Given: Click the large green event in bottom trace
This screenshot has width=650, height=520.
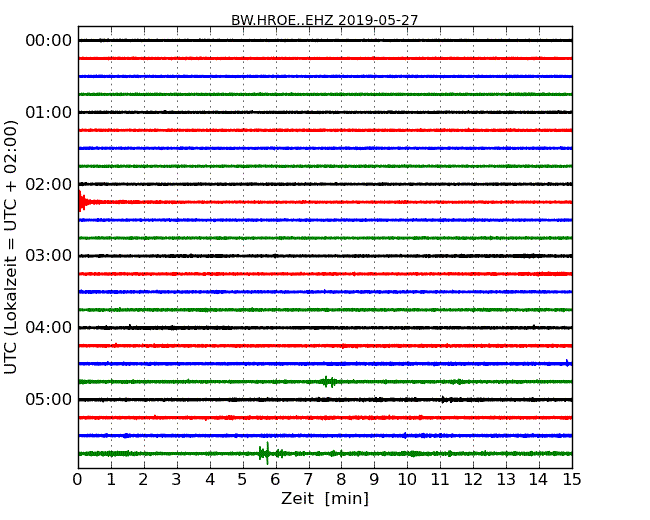Looking at the screenshot, I should (269, 453).
